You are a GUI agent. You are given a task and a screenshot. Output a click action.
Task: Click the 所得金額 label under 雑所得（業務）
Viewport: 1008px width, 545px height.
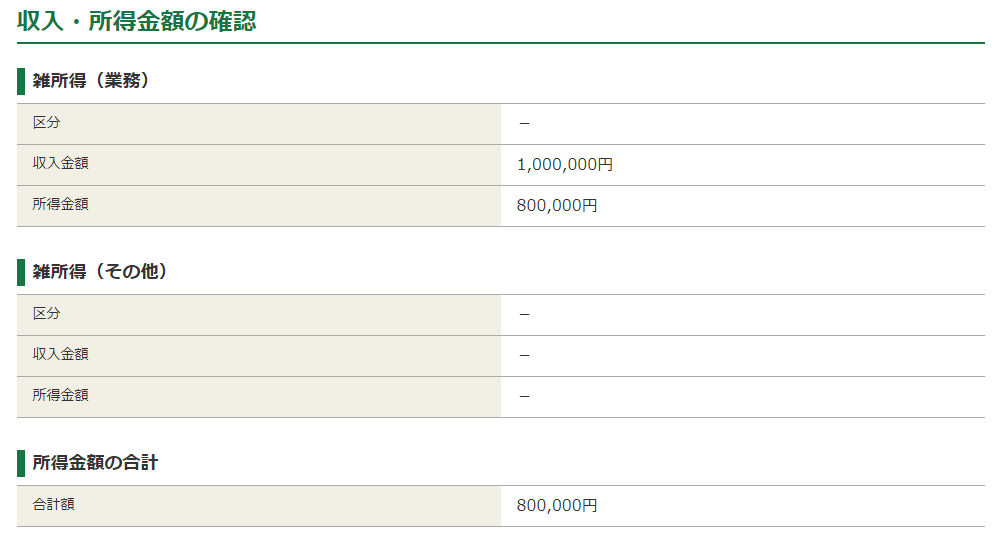60,204
